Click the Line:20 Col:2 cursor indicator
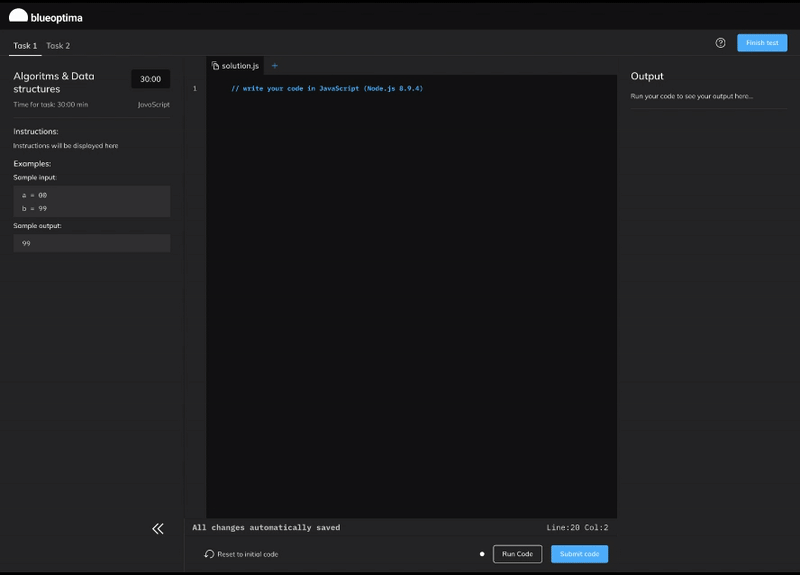Image resolution: width=800 pixels, height=575 pixels. pos(577,528)
